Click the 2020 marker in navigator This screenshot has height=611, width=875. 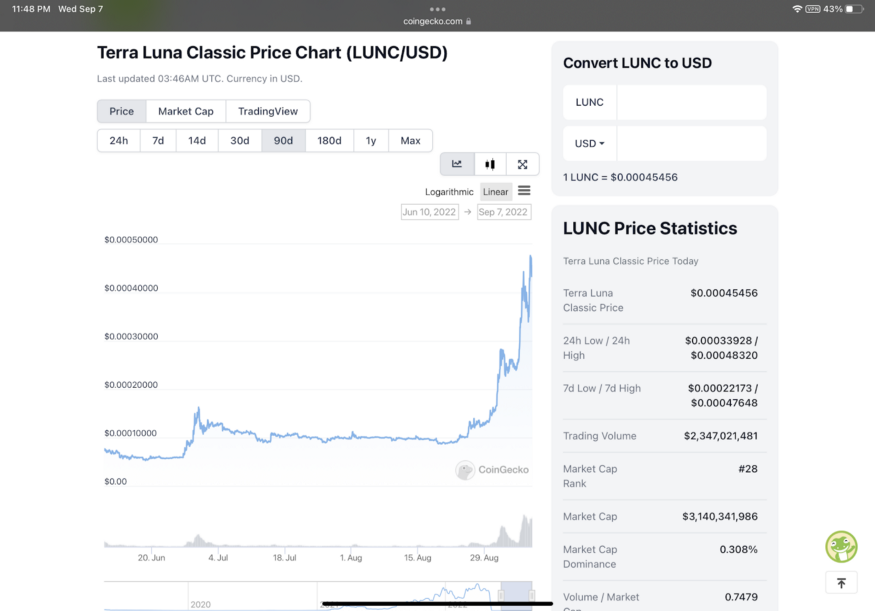tap(200, 604)
